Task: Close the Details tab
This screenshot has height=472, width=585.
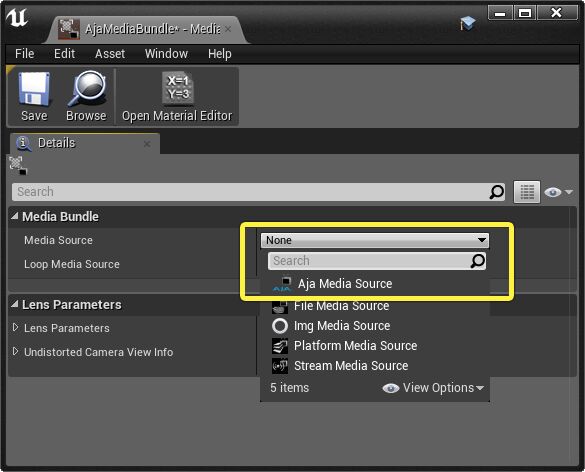Action: point(147,144)
